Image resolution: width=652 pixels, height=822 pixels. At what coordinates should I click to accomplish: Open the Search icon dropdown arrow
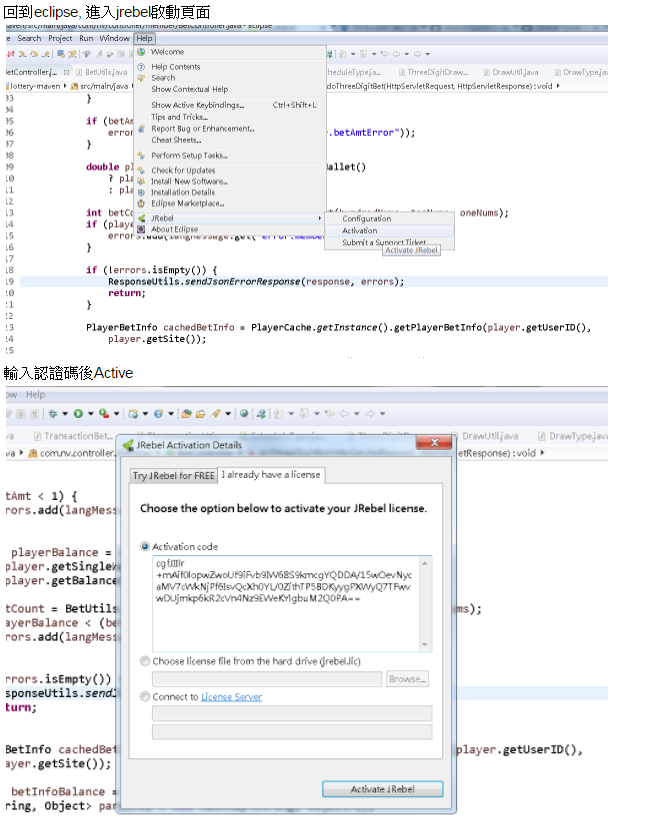pyautogui.click(x=228, y=414)
